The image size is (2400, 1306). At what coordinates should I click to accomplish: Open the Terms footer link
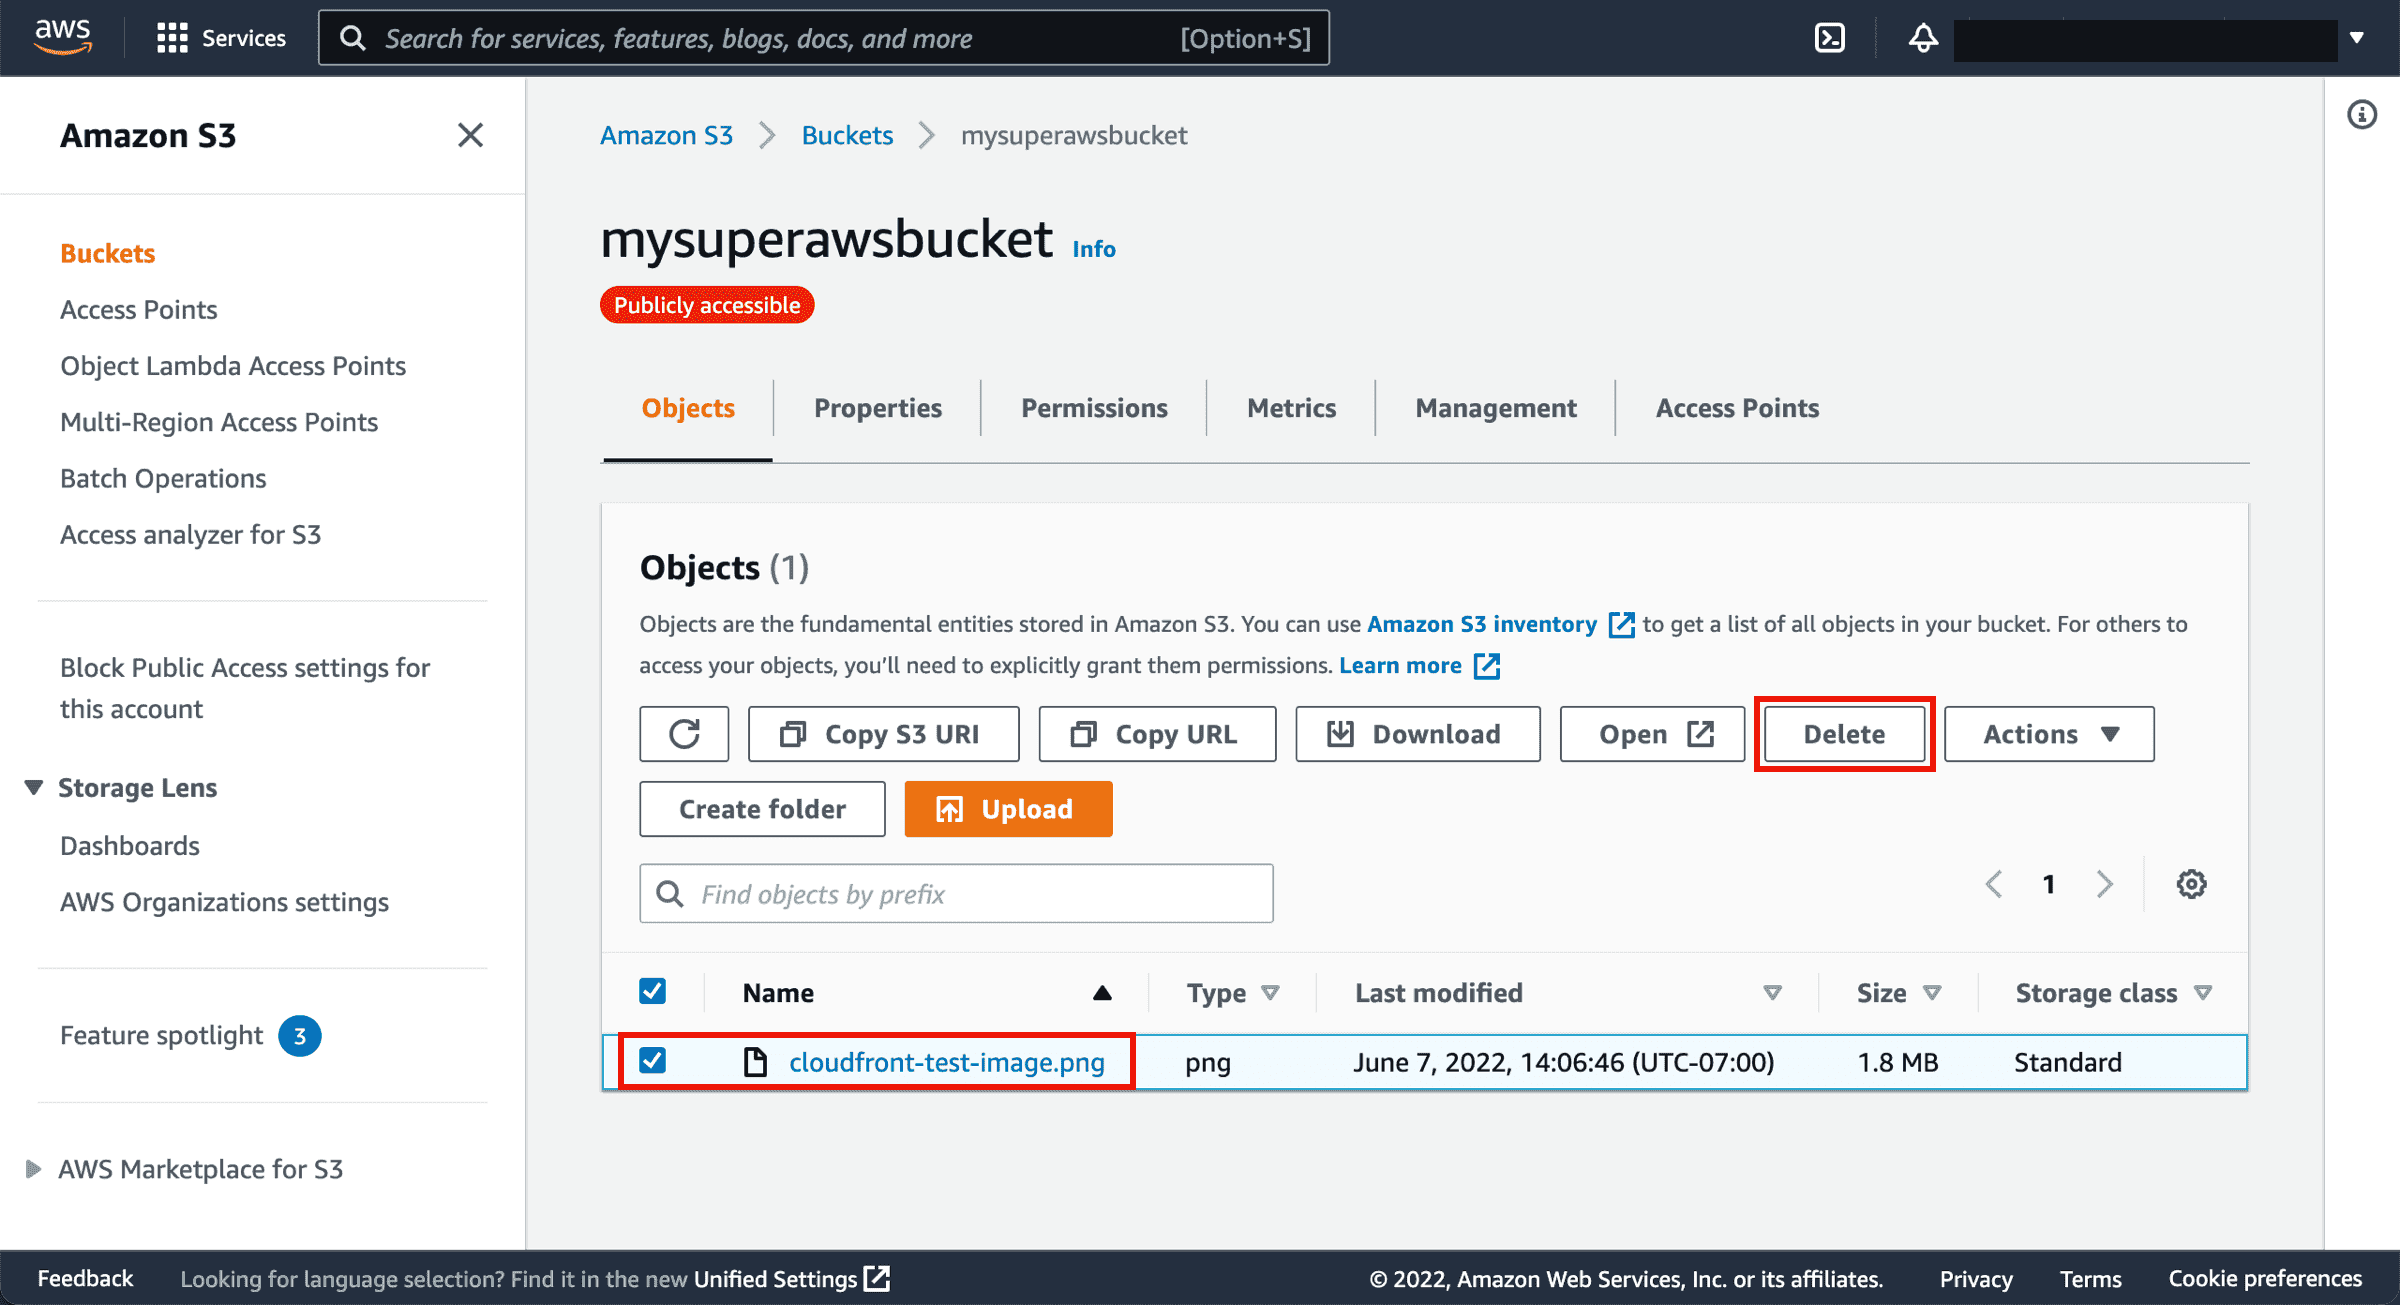[x=2090, y=1279]
